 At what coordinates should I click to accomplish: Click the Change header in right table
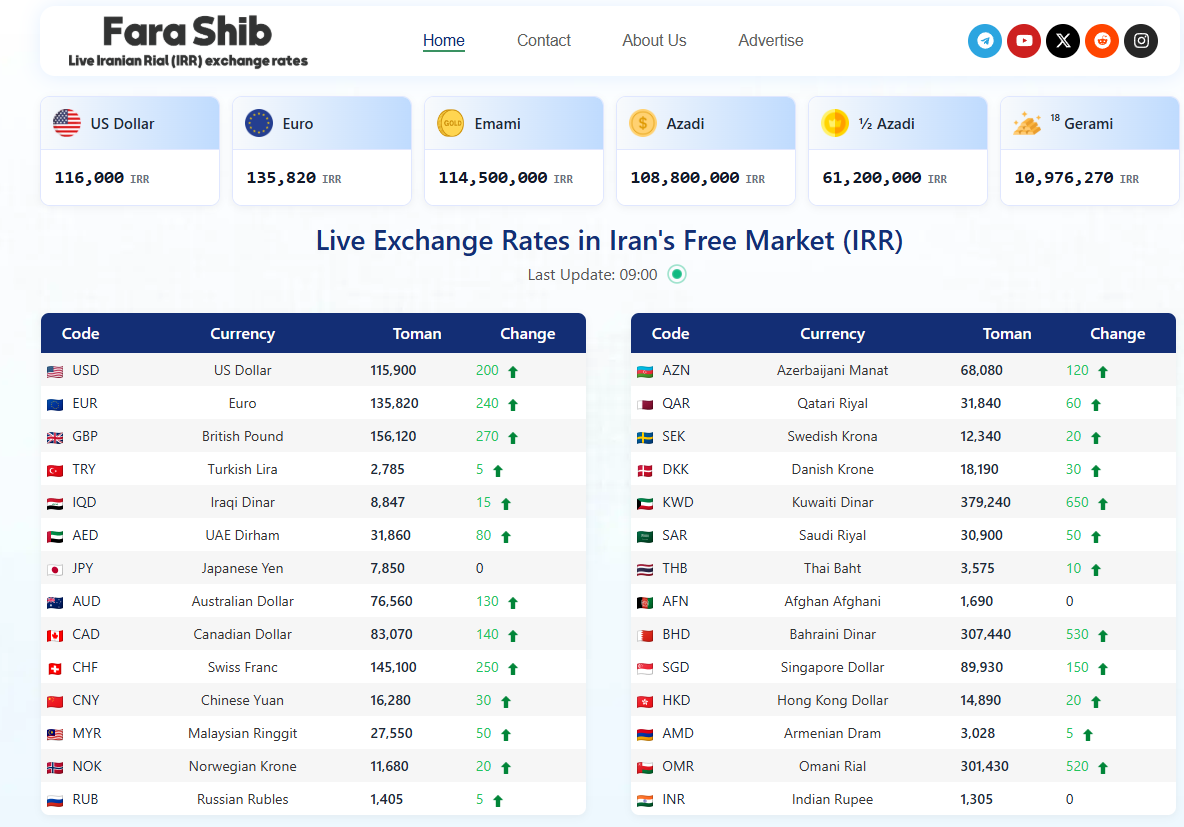1117,334
